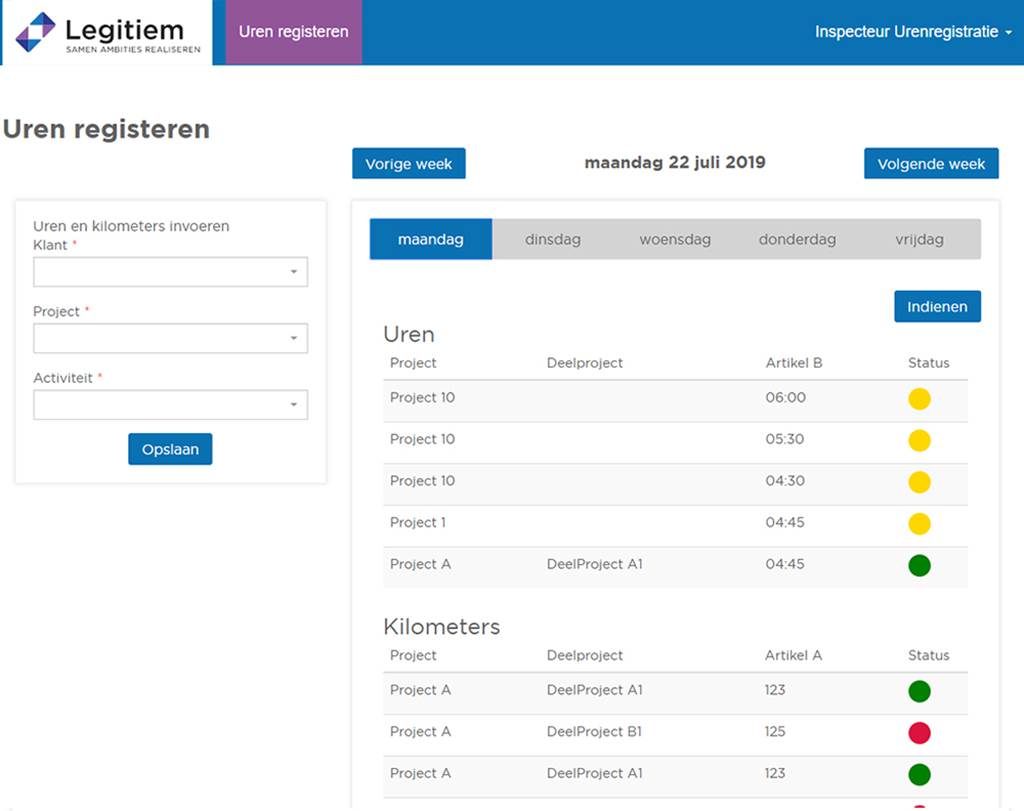
Task: Click red status dot for DeelProject B1
Action: tap(919, 733)
